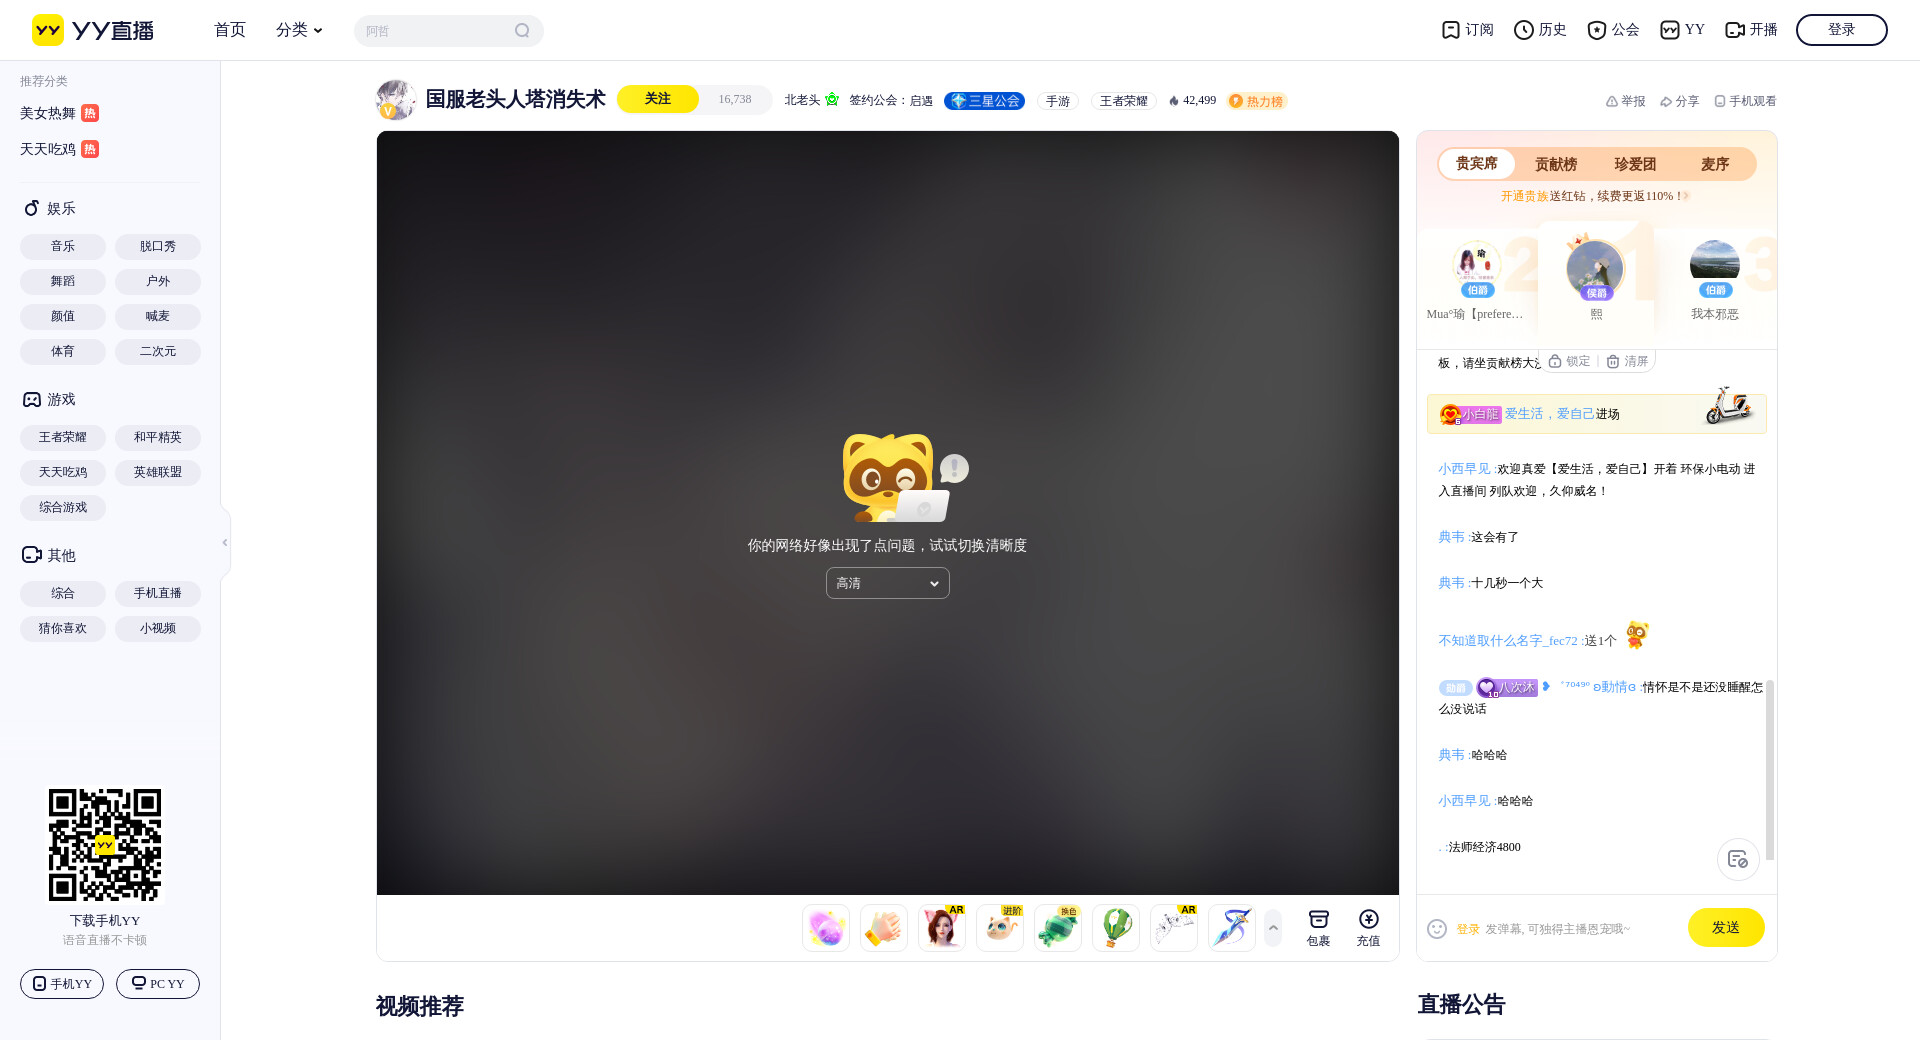Open 天天吃鸡 recommended category
1920x1040 pixels.
coord(59,149)
